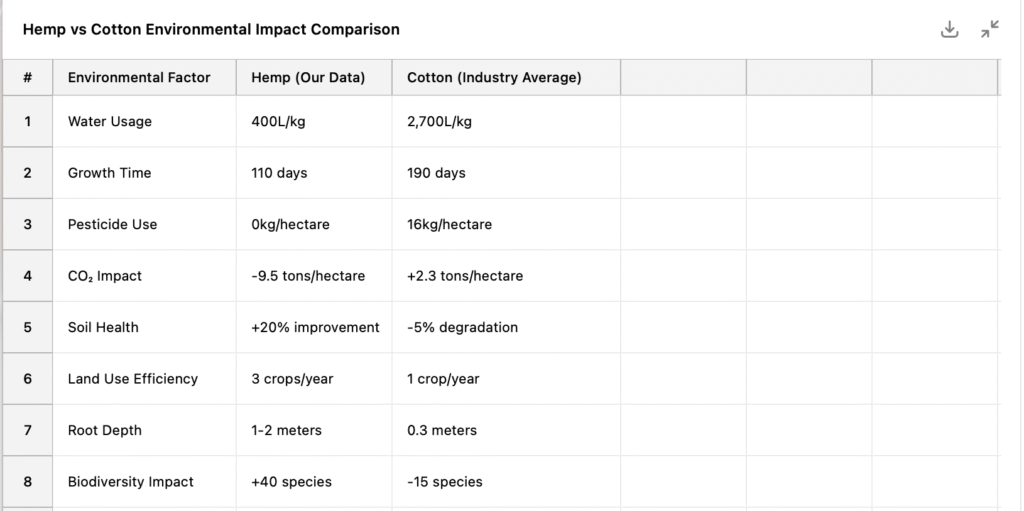This screenshot has height=511, width=1024.
Task: Select row number 4 header
Action: point(27,276)
